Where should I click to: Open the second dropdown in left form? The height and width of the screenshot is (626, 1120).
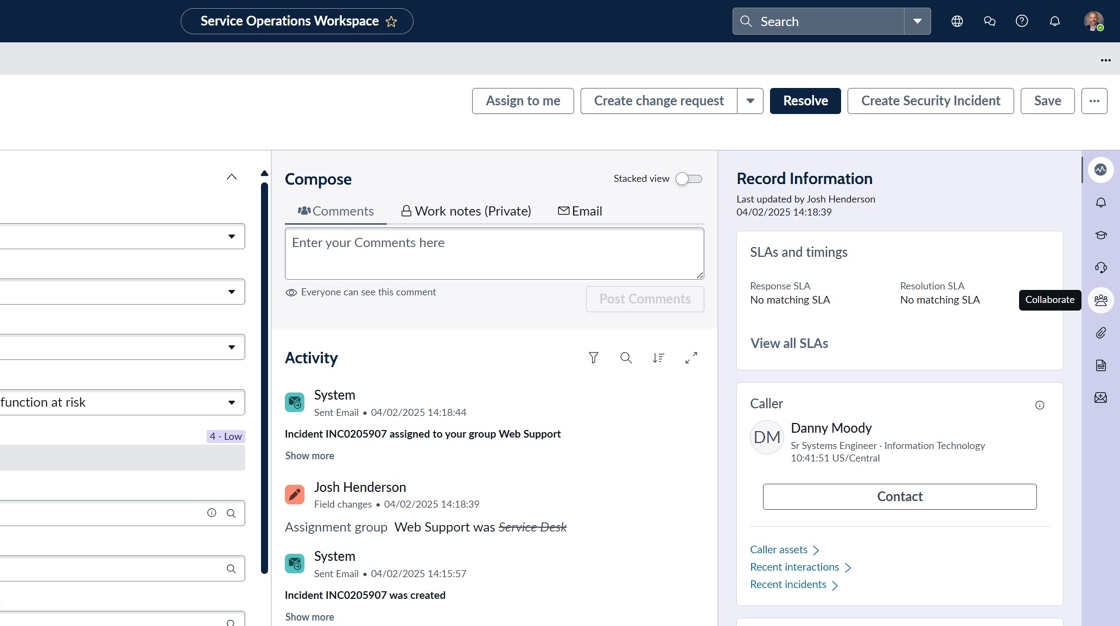pos(122,292)
